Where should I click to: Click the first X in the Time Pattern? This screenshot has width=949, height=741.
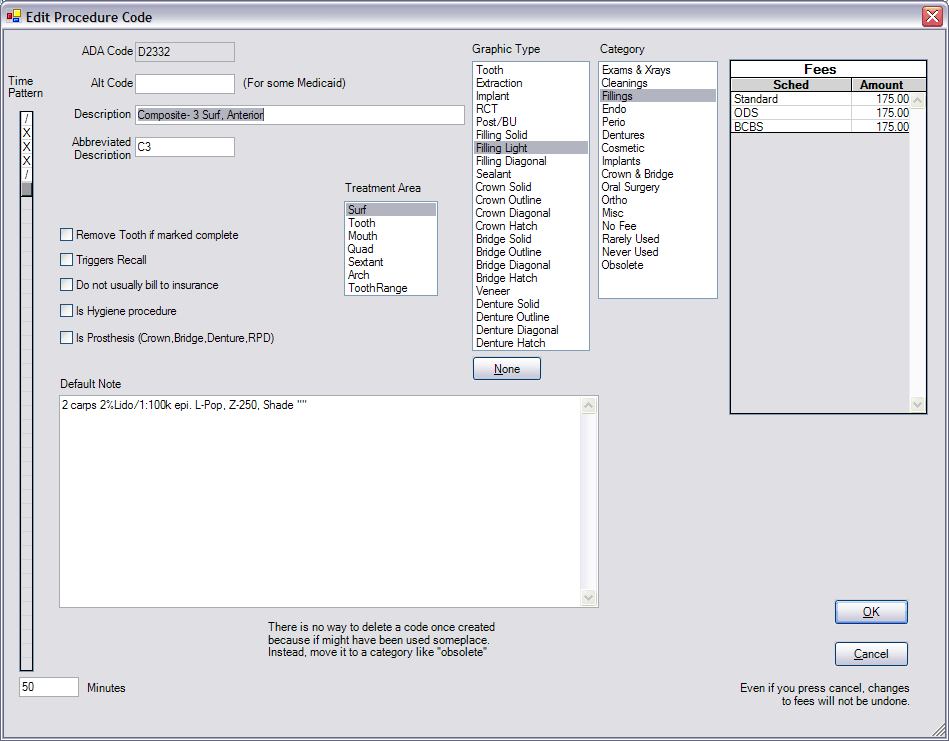click(27, 133)
